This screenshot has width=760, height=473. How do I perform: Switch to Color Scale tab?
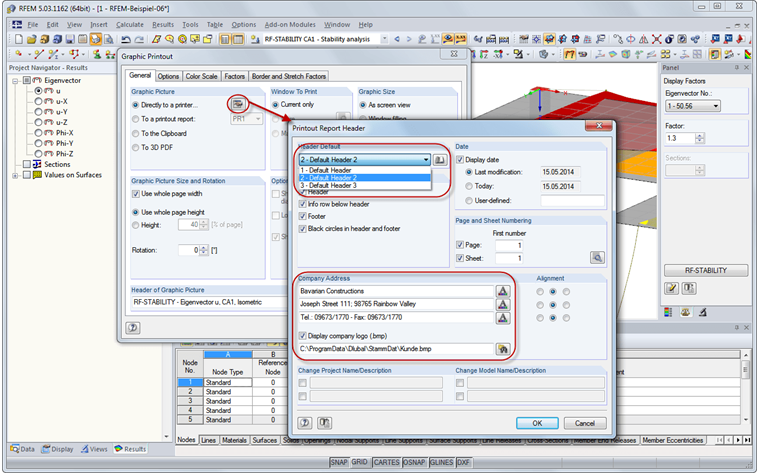point(201,76)
